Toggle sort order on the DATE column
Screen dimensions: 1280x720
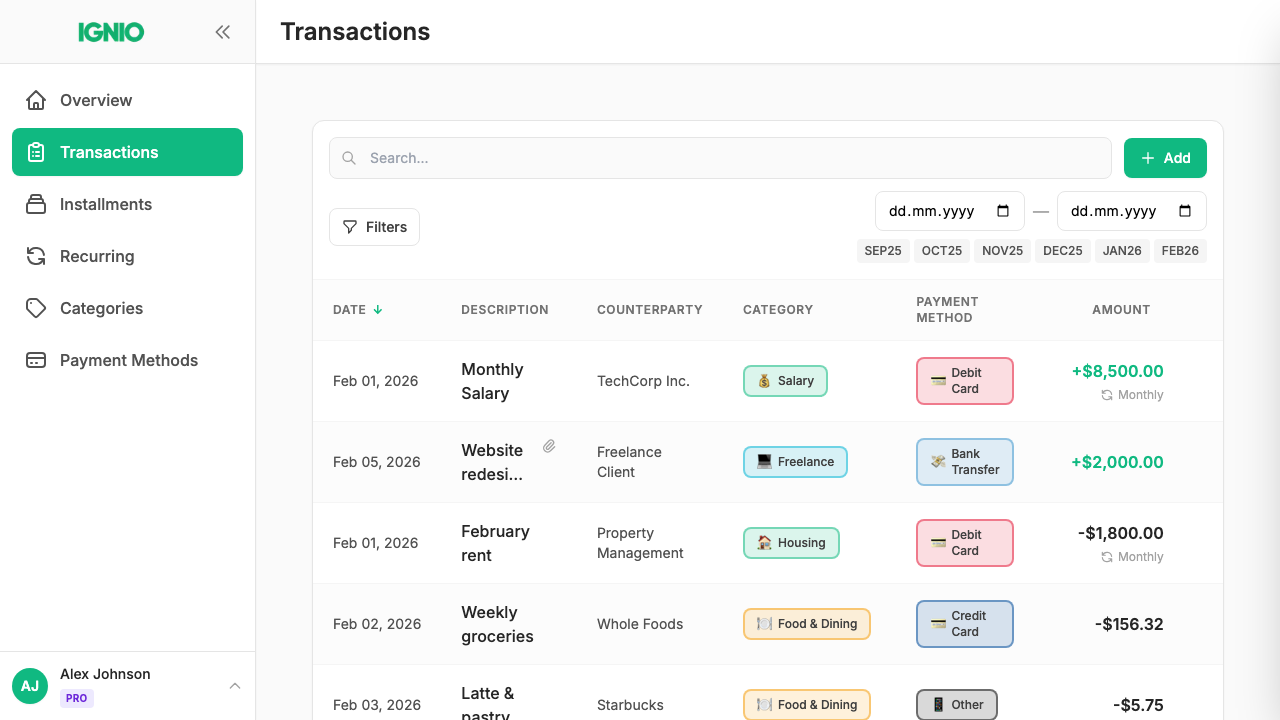357,310
